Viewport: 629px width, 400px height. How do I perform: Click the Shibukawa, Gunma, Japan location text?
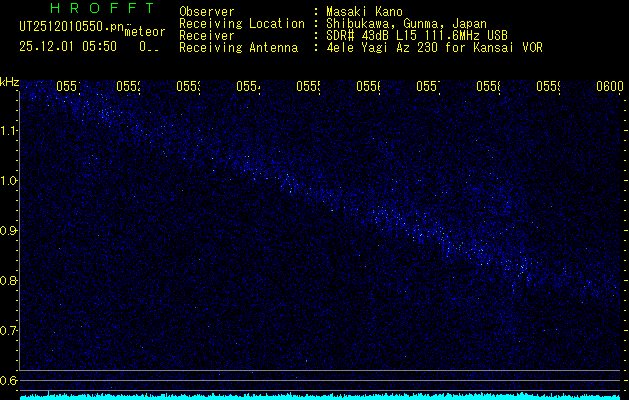[406, 24]
